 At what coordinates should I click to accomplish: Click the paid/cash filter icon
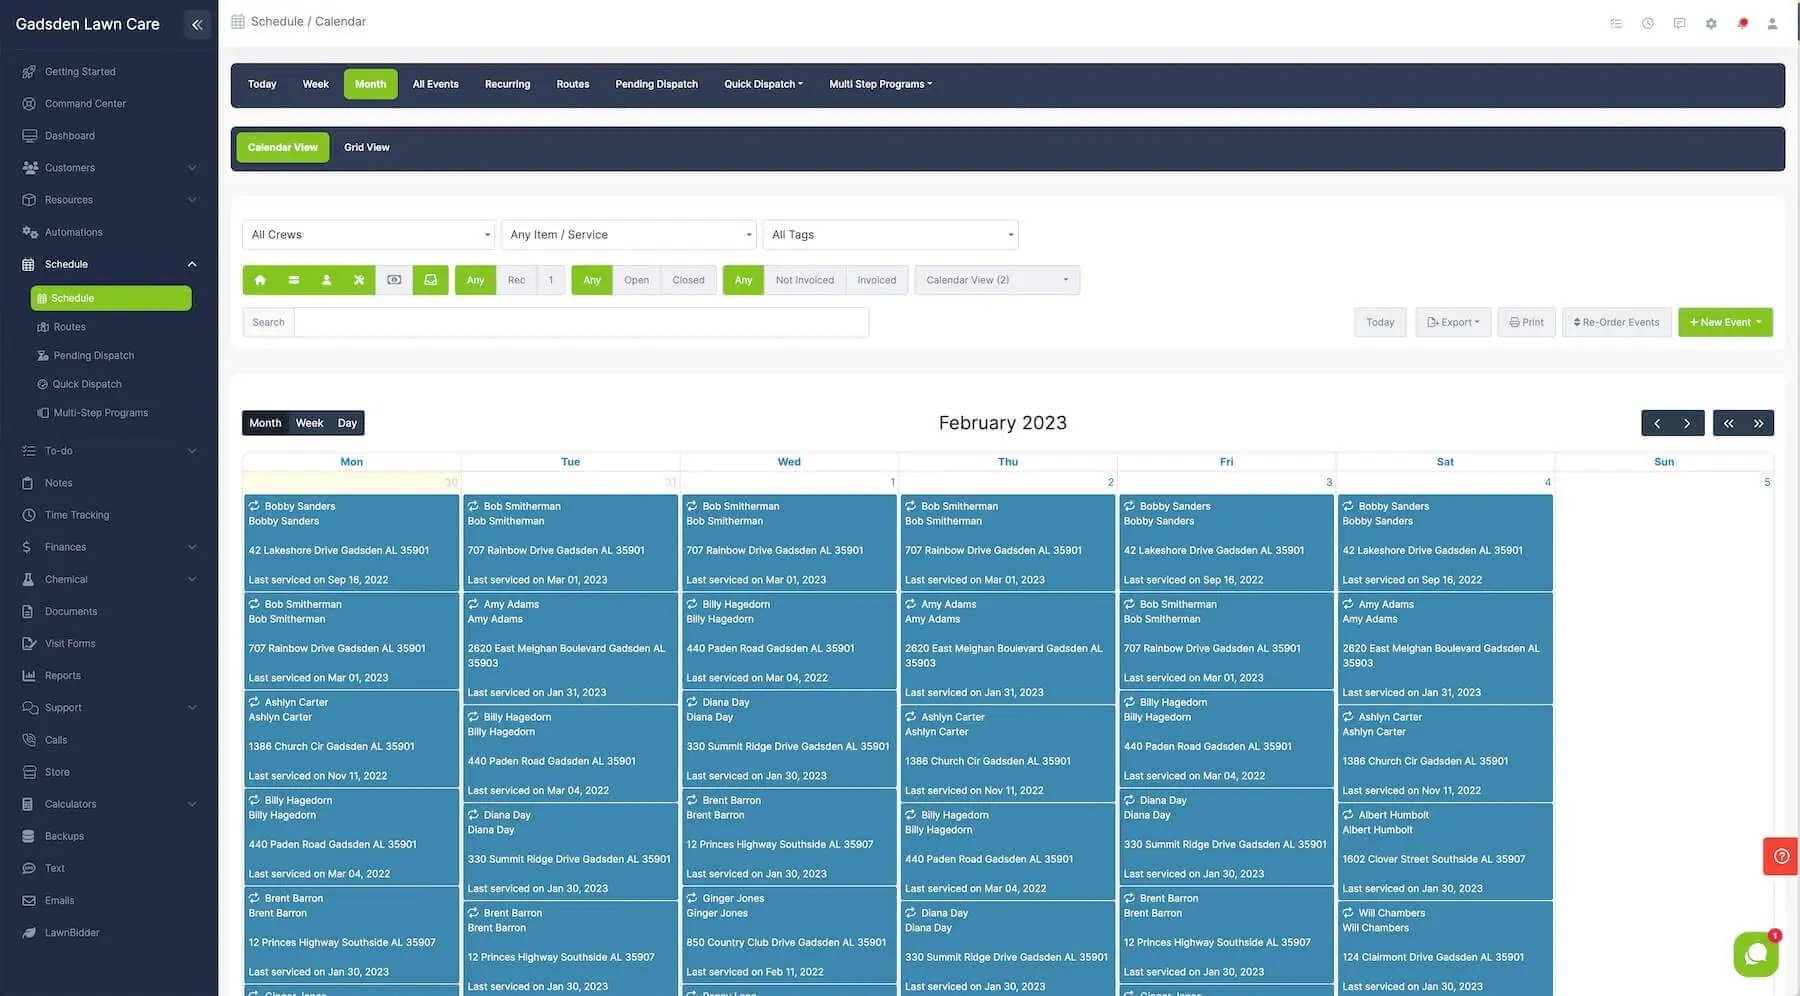click(394, 280)
